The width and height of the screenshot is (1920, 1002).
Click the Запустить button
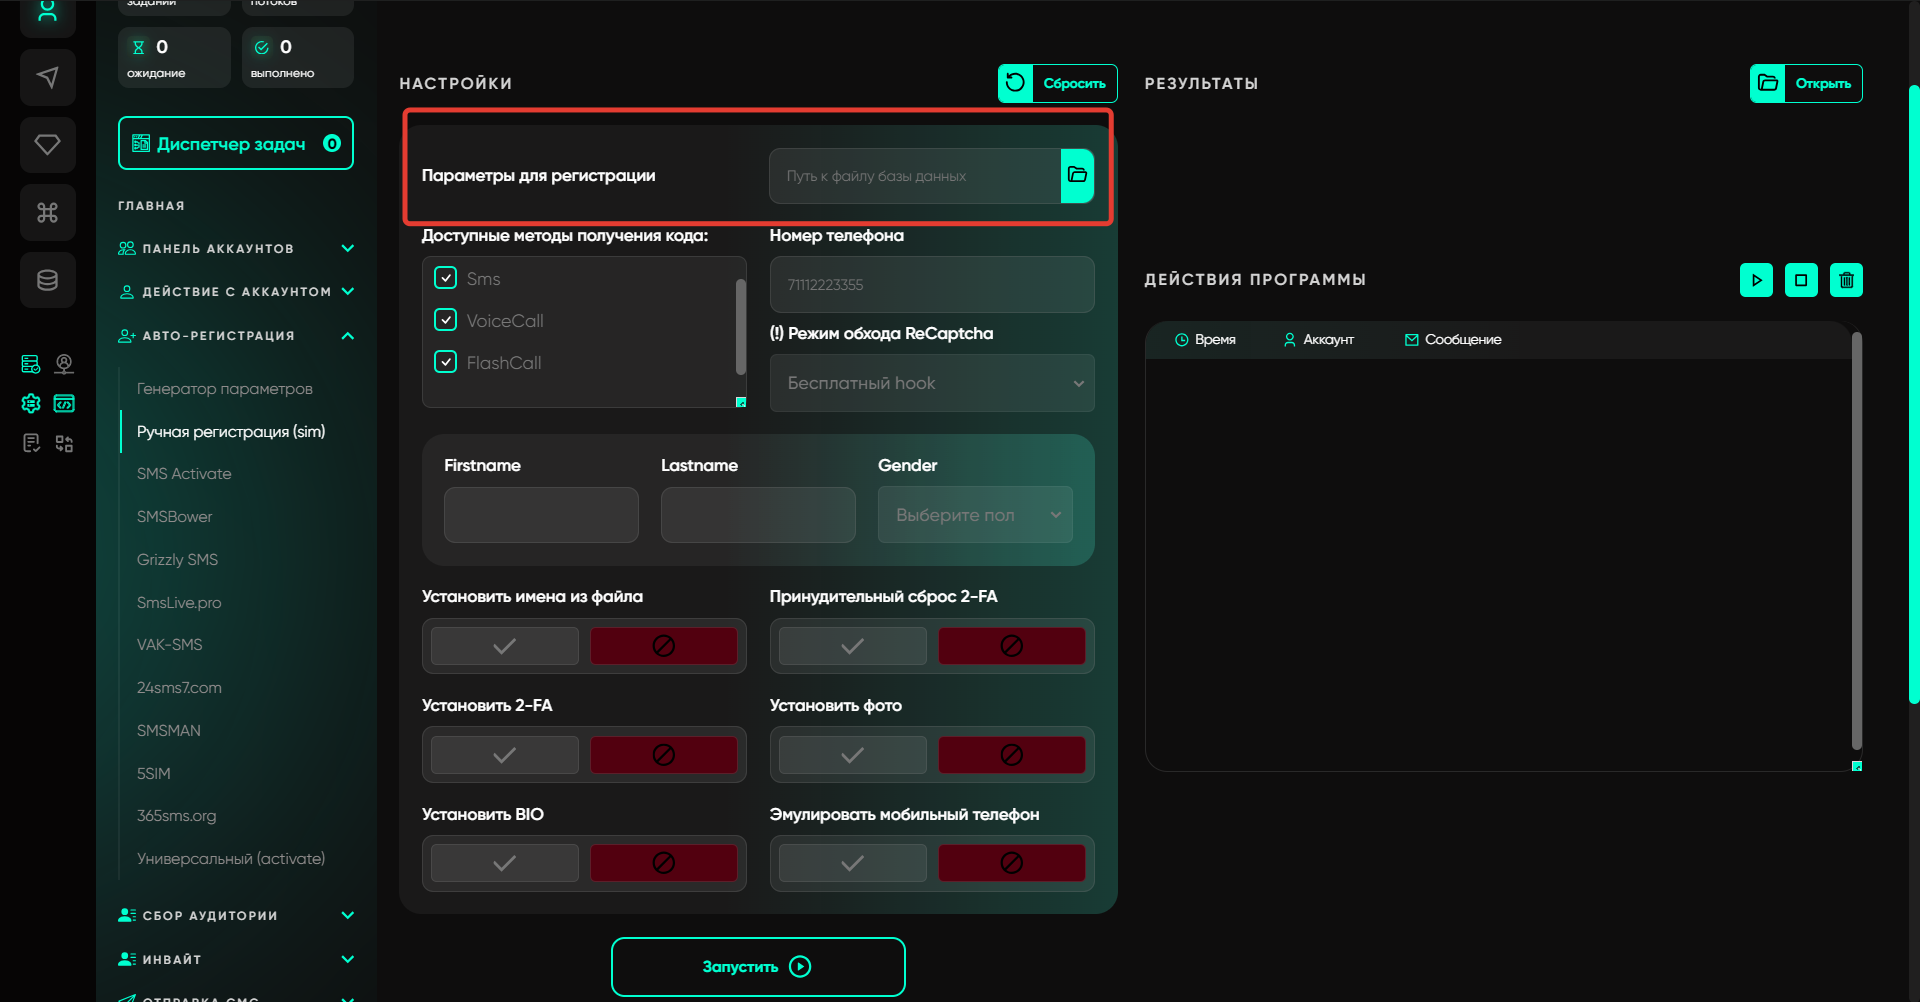(x=758, y=966)
